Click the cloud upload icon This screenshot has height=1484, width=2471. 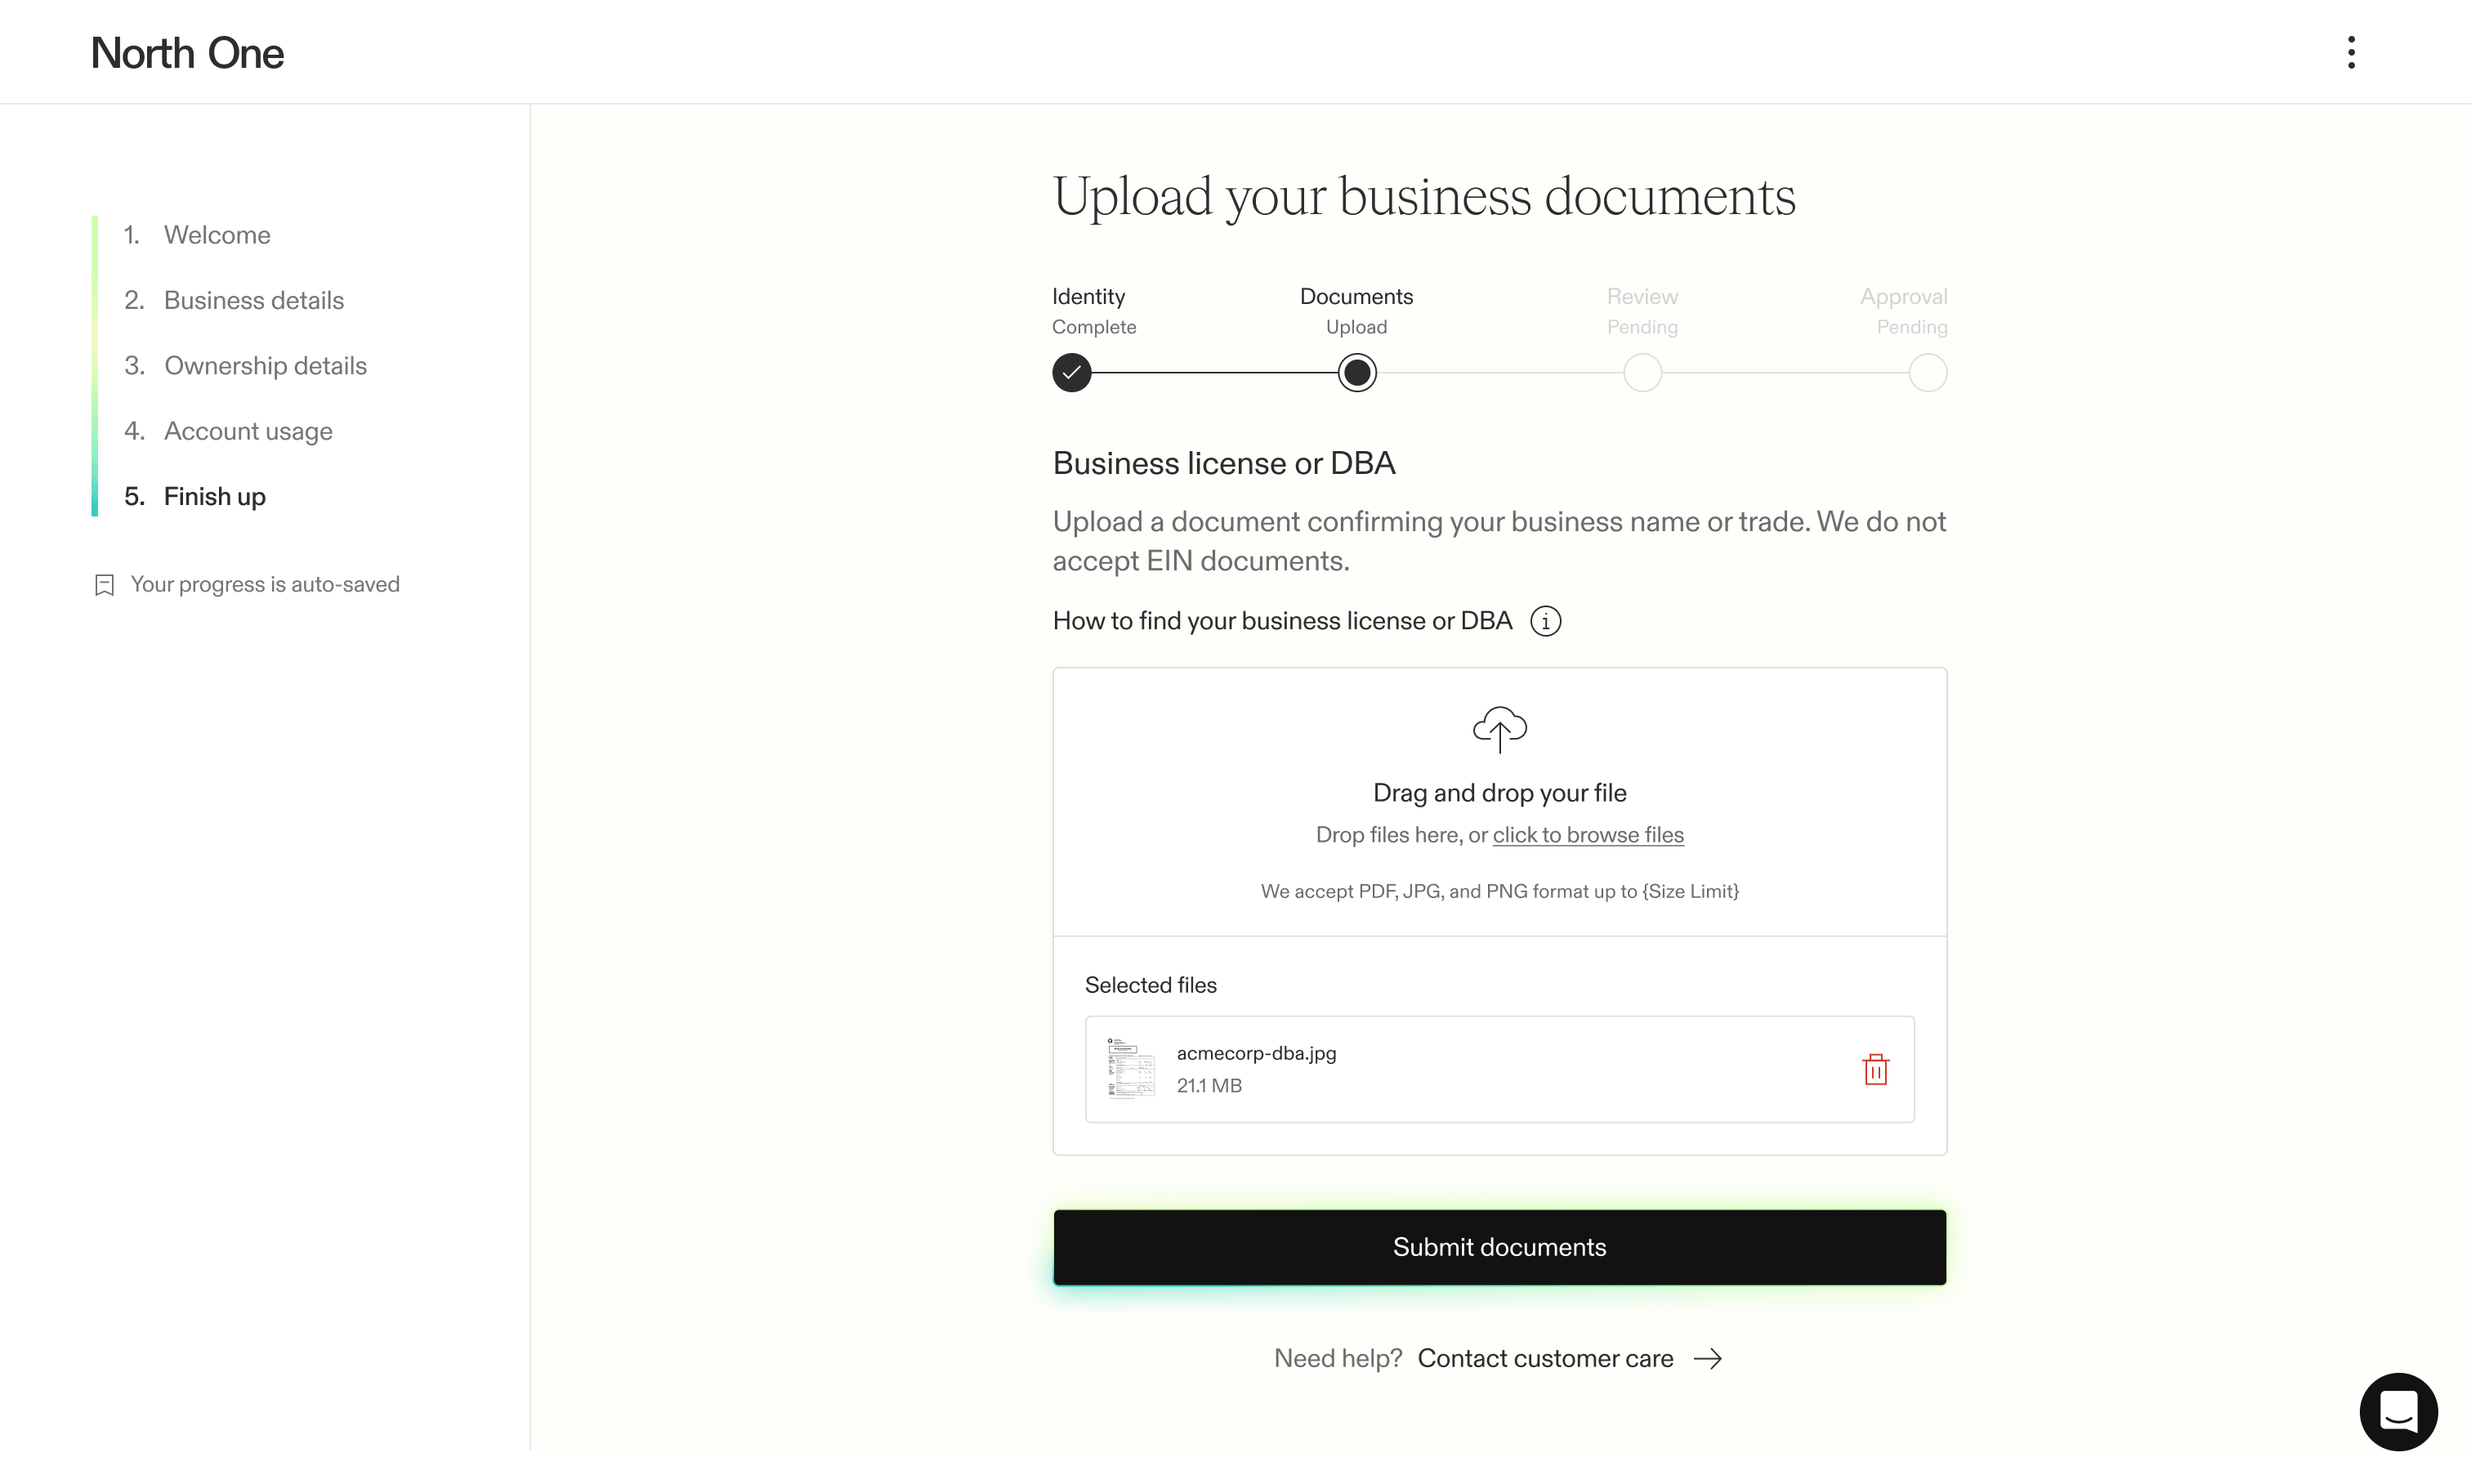[1499, 729]
